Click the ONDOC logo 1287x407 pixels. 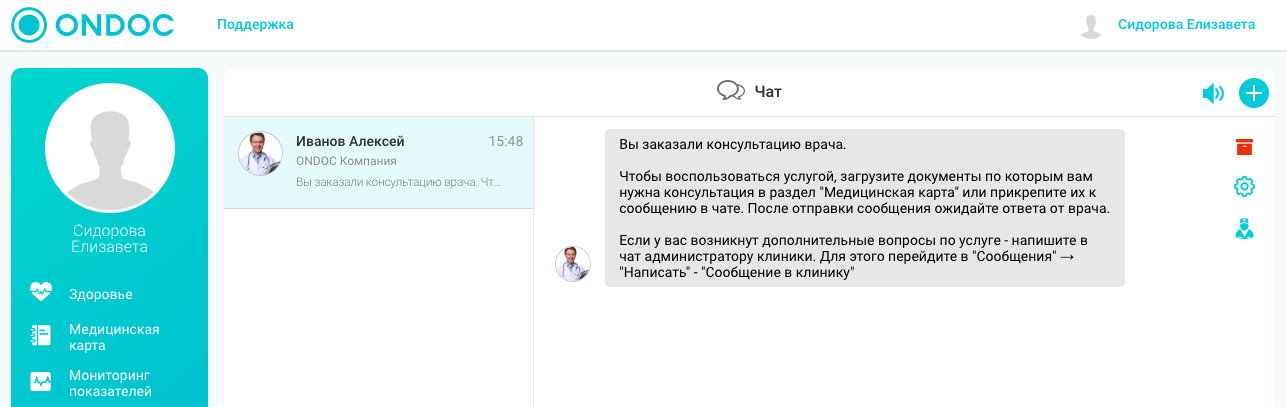[x=91, y=25]
